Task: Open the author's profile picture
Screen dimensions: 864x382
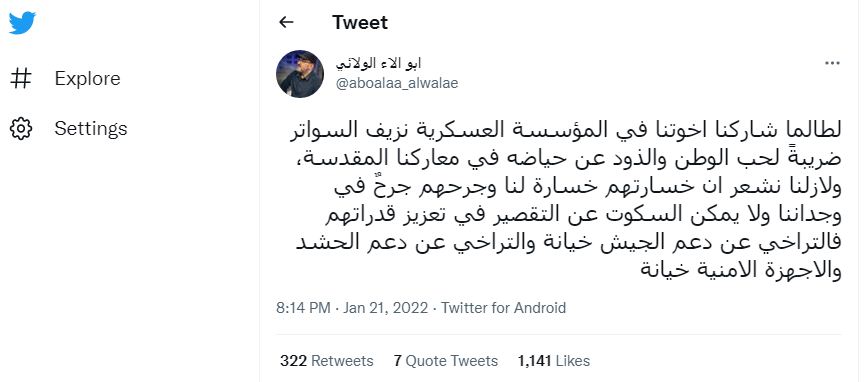Action: point(300,74)
